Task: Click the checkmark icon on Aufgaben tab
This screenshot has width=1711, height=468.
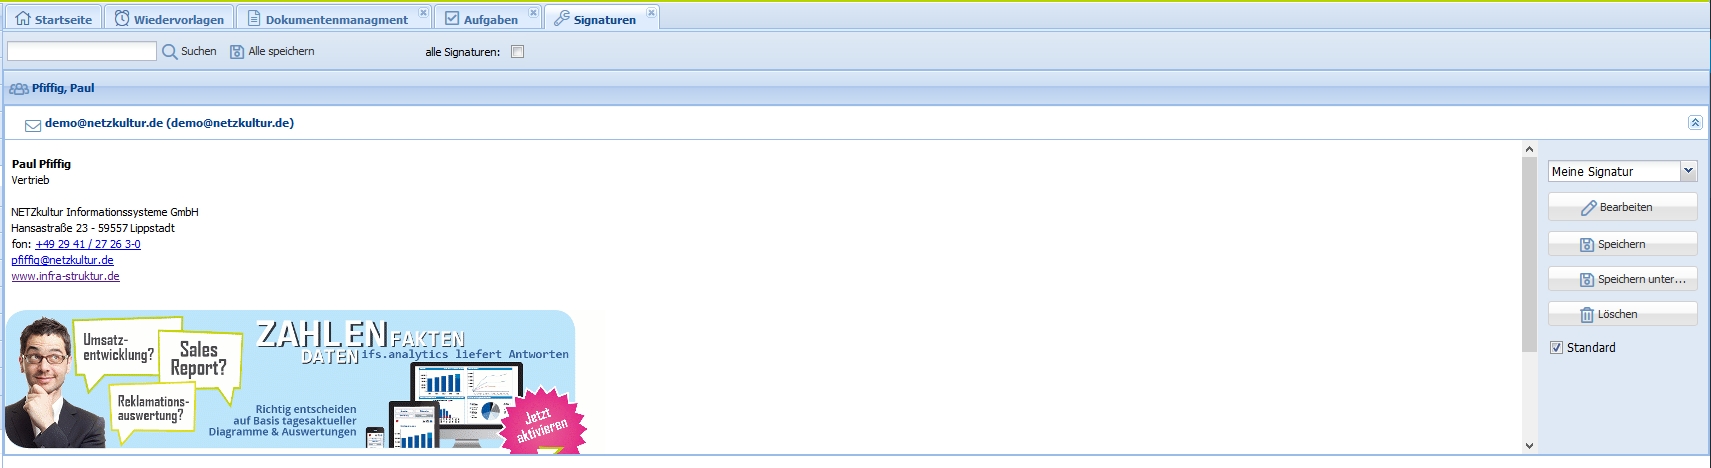Action: [452, 18]
